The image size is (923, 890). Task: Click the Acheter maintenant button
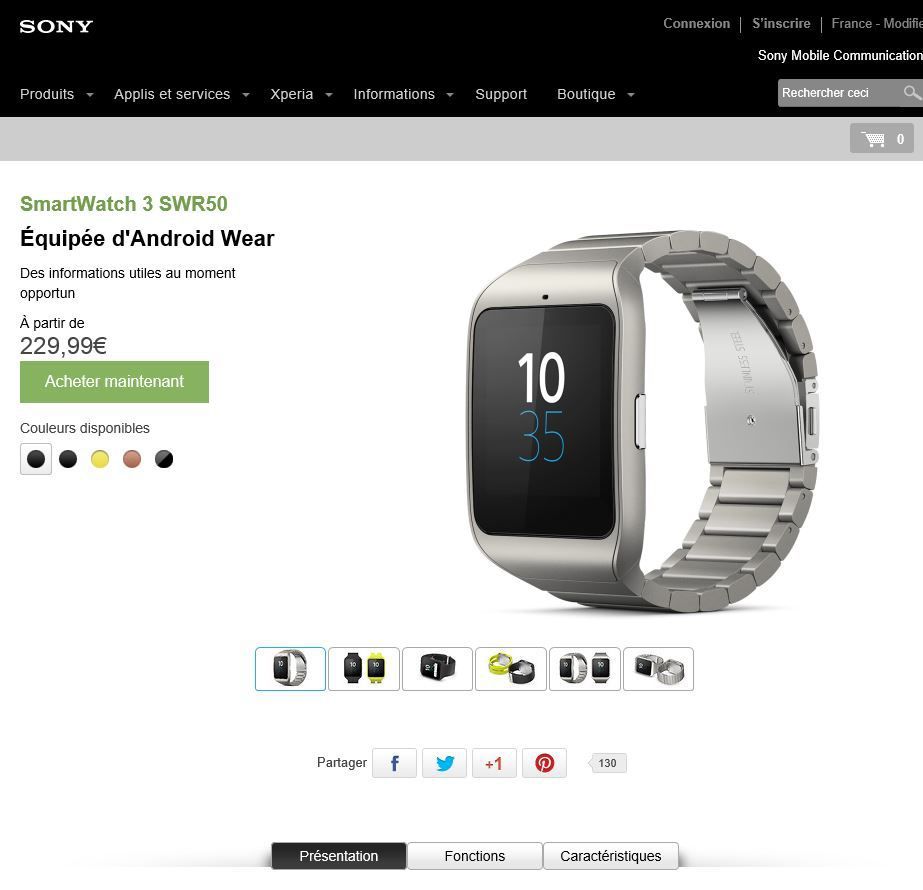click(114, 381)
